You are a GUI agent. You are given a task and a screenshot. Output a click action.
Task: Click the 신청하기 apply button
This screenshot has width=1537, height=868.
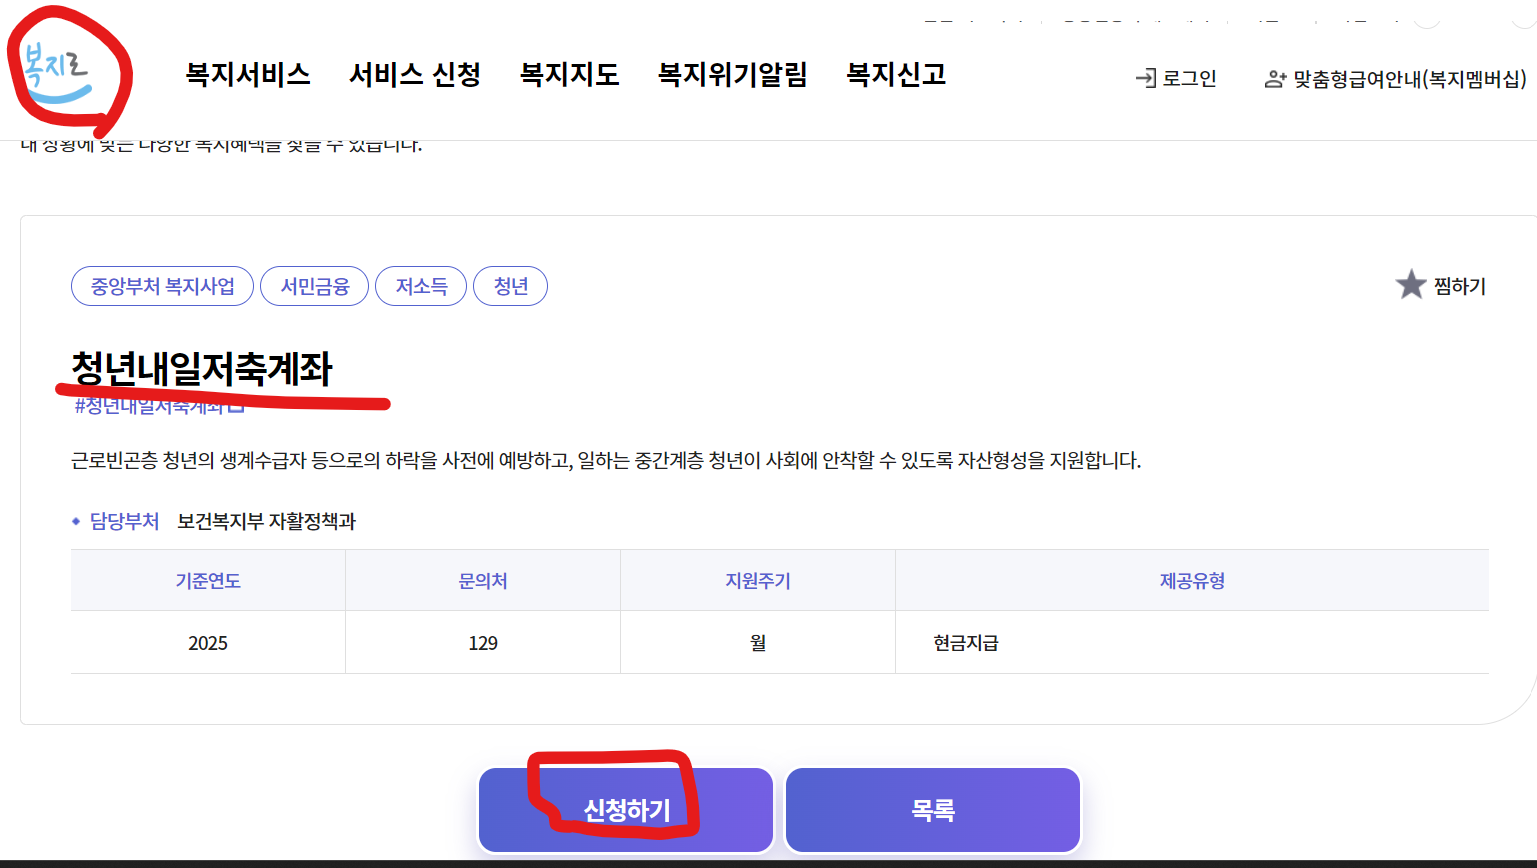point(625,808)
